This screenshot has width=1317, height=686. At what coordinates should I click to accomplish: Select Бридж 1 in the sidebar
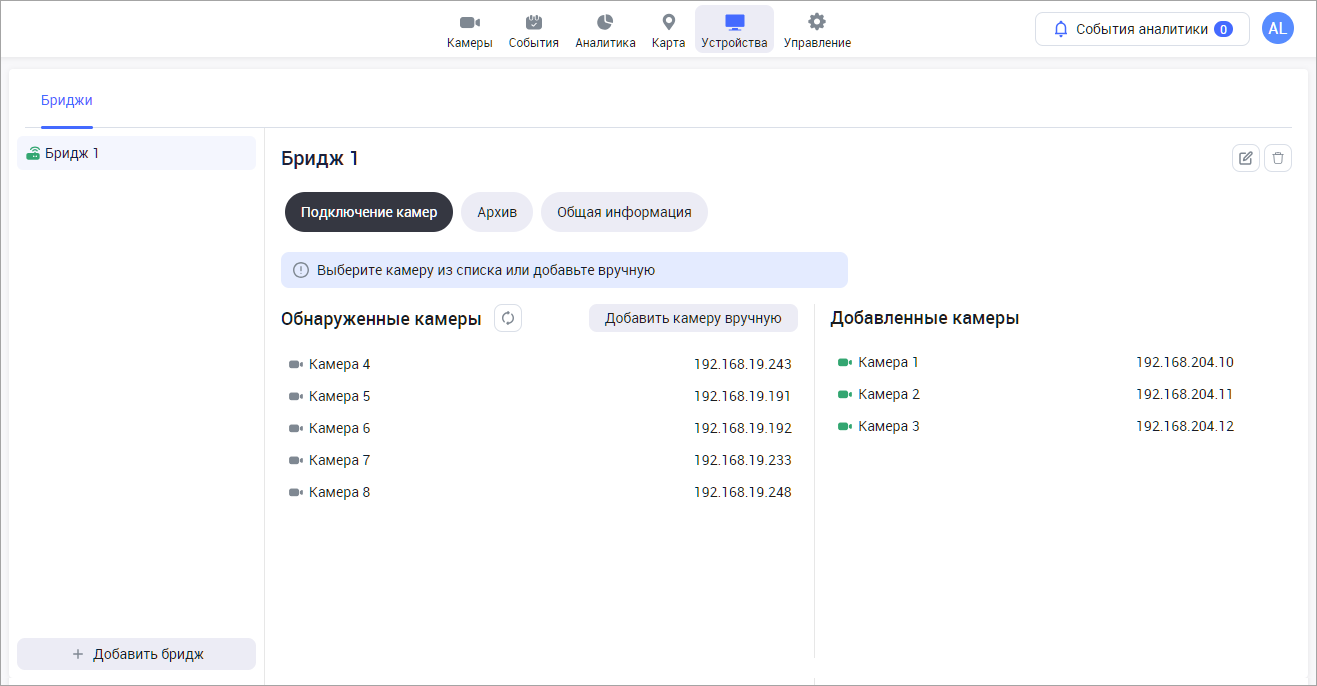(136, 153)
